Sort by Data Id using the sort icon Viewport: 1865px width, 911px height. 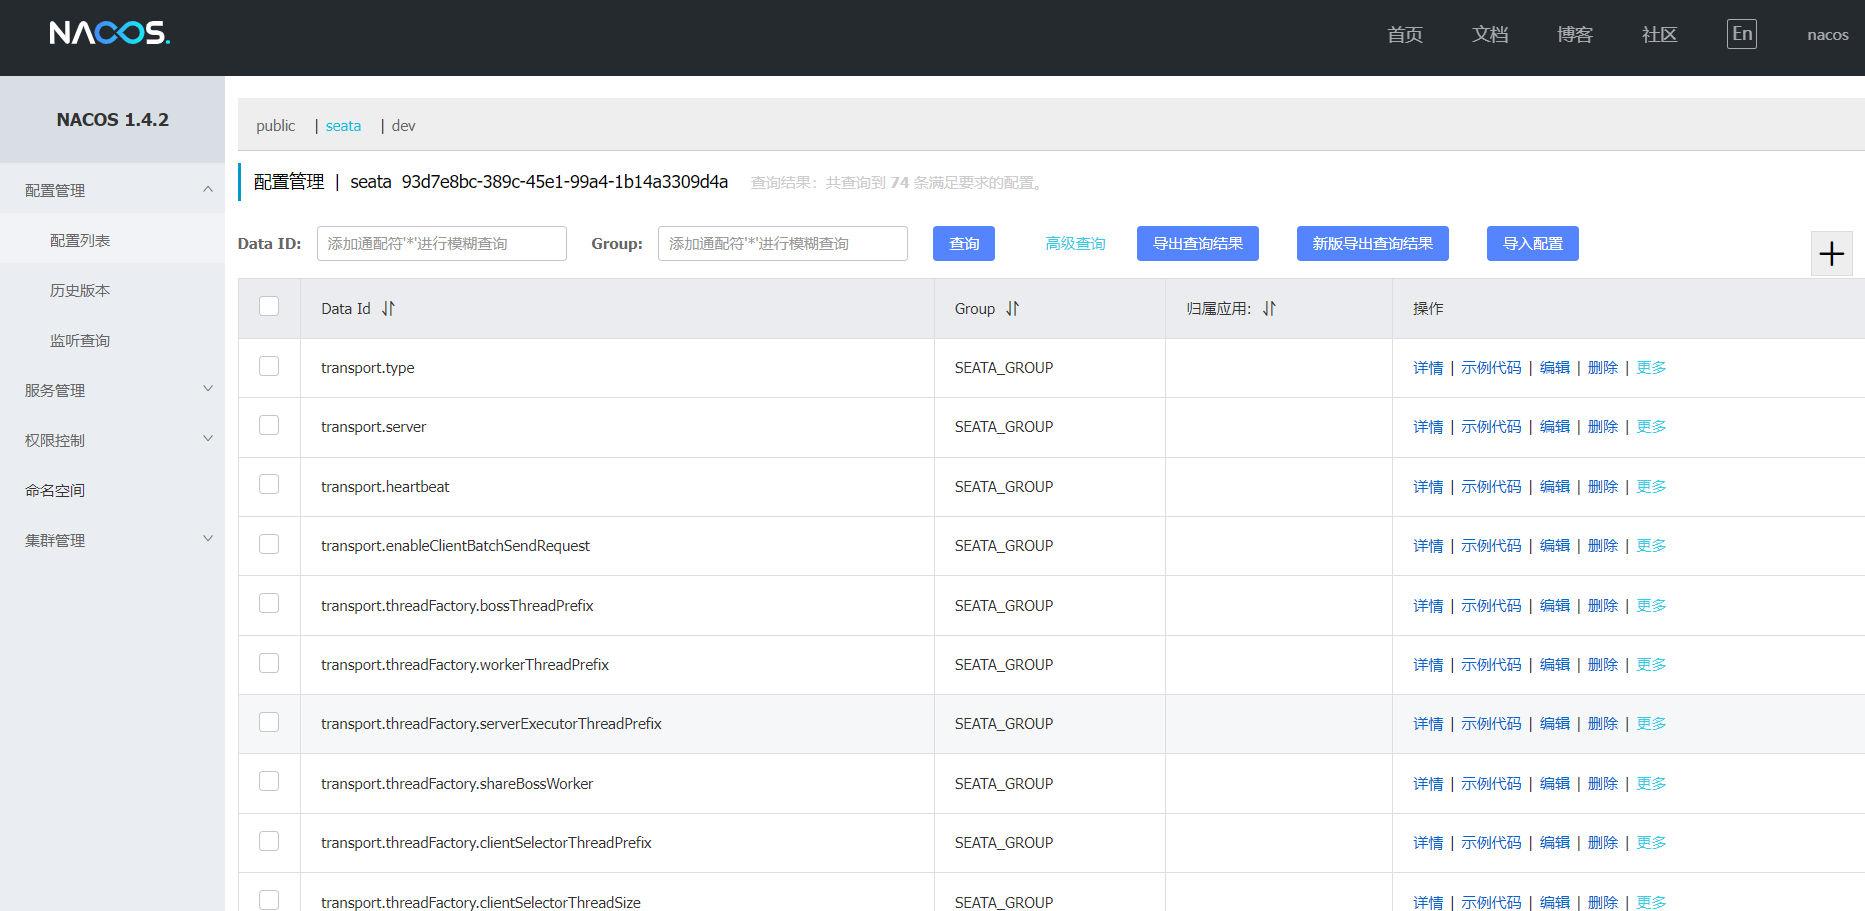tap(388, 309)
